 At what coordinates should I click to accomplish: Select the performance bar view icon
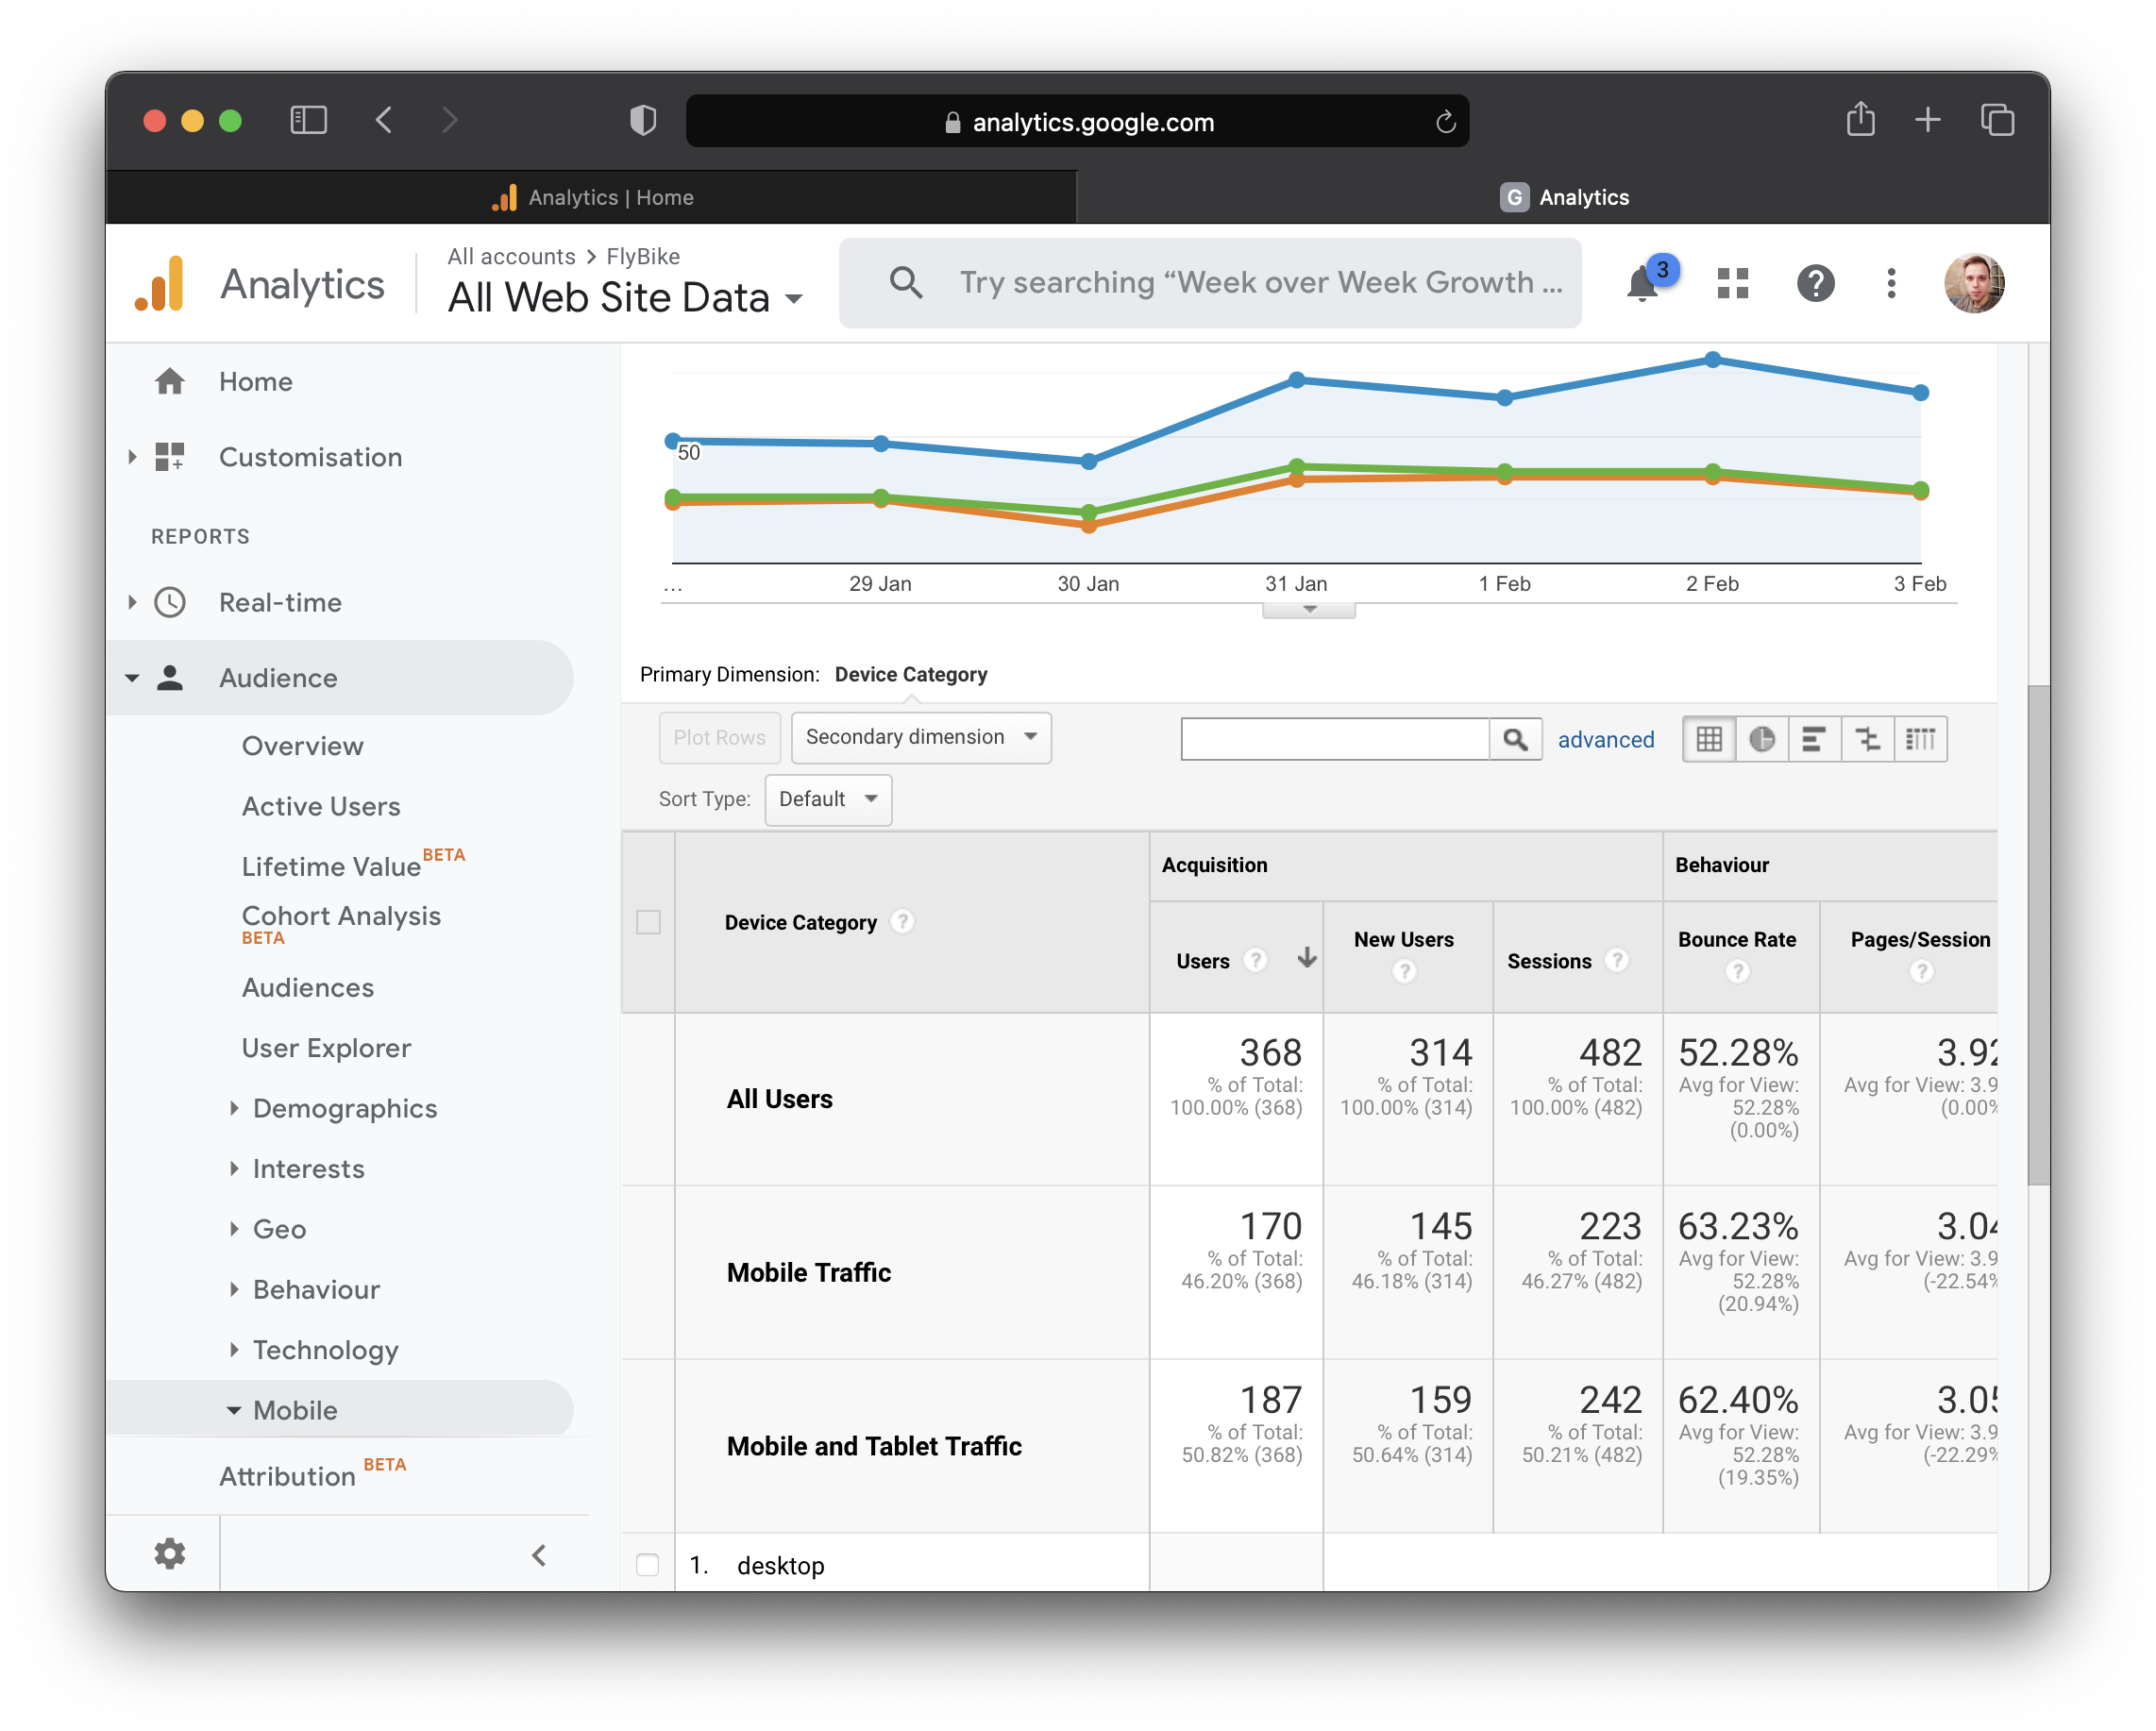pyautogui.click(x=1813, y=739)
